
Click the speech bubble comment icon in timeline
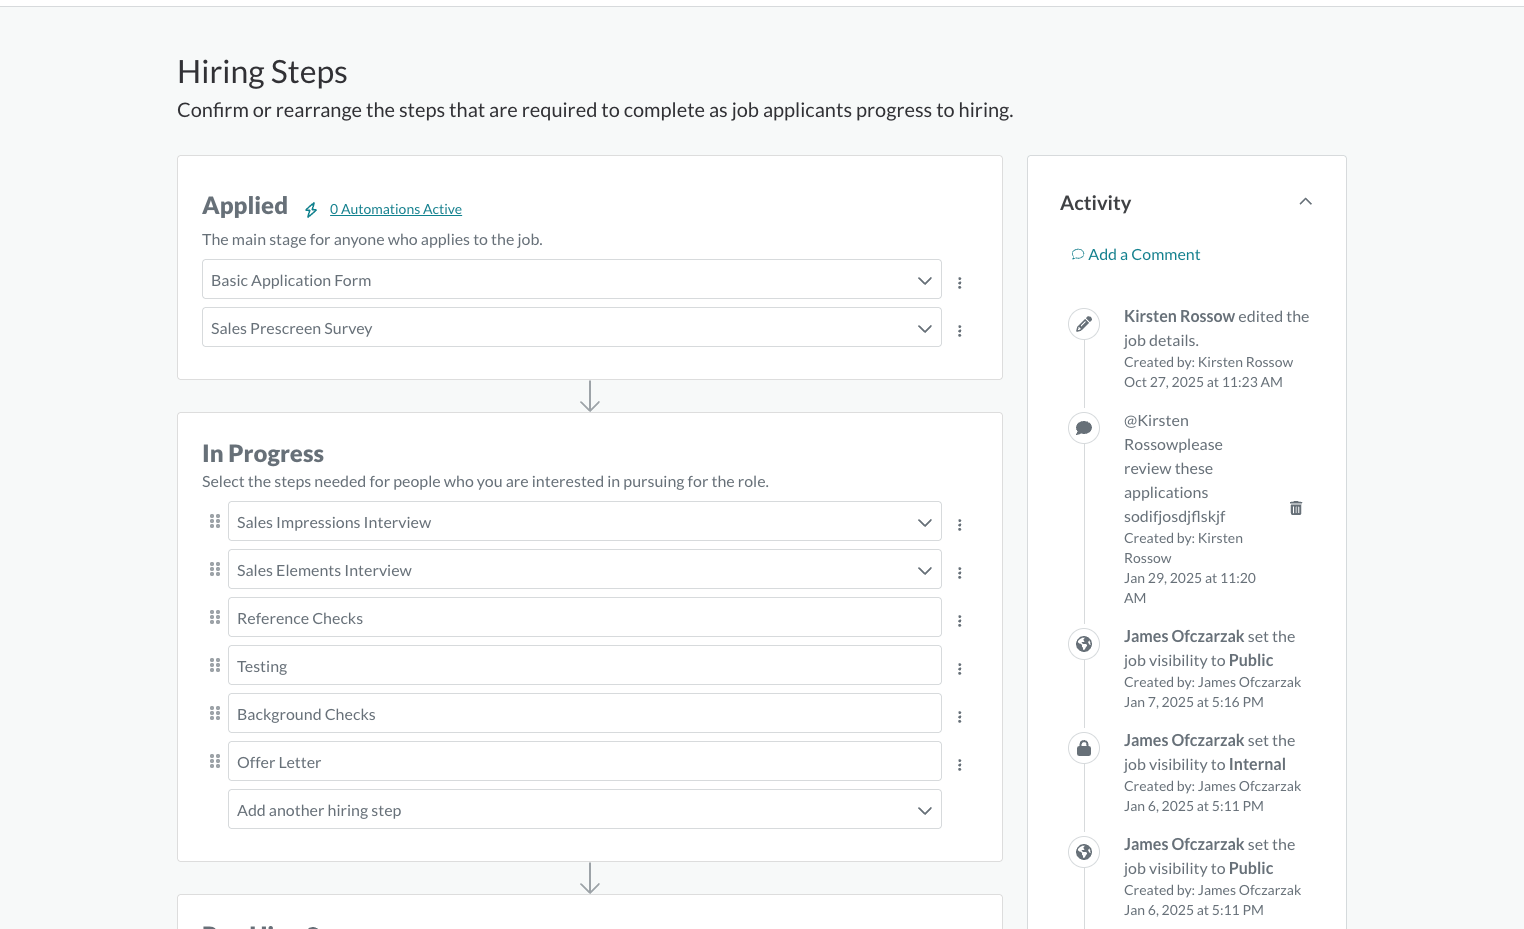(1084, 428)
